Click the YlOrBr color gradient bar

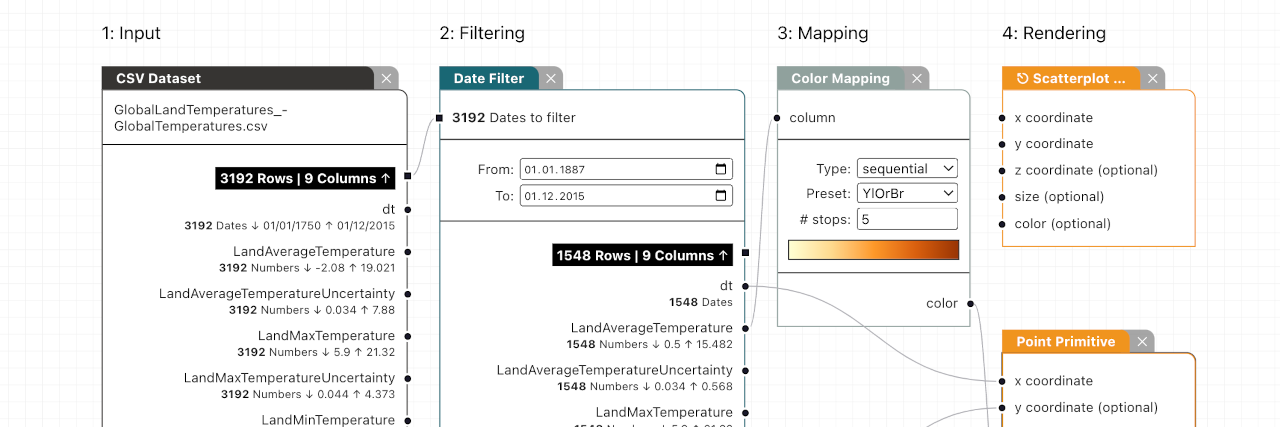pos(873,250)
